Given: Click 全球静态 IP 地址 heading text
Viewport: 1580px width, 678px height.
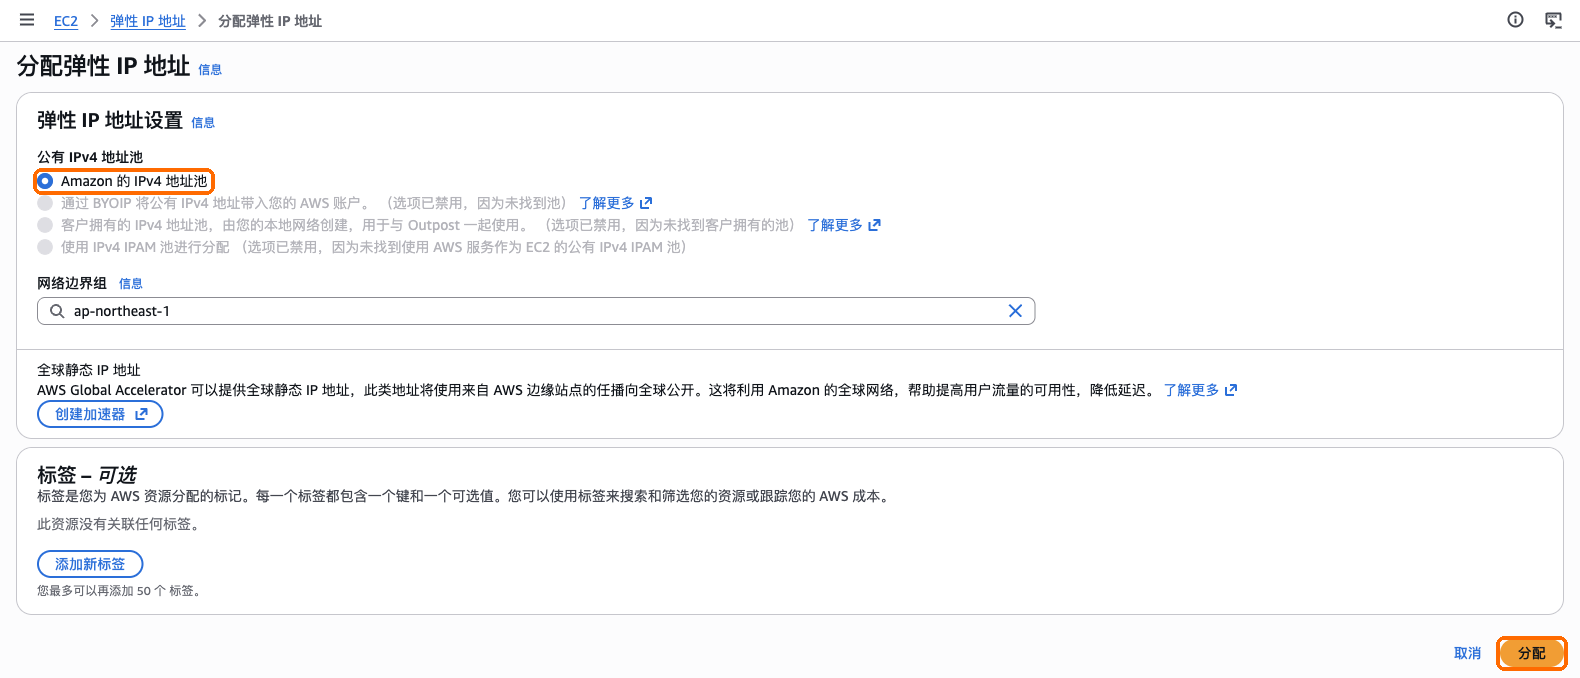Looking at the screenshot, I should pyautogui.click(x=89, y=370).
